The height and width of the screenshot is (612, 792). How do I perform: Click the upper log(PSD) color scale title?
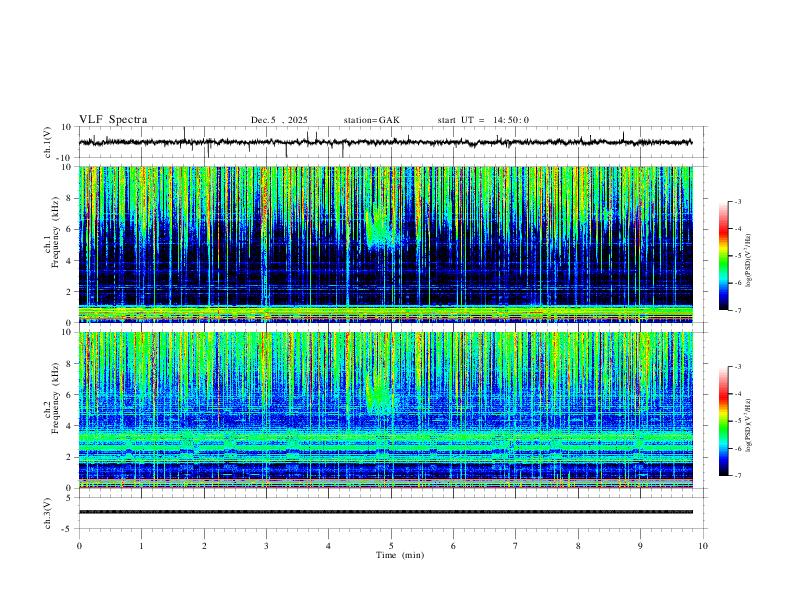click(x=749, y=260)
